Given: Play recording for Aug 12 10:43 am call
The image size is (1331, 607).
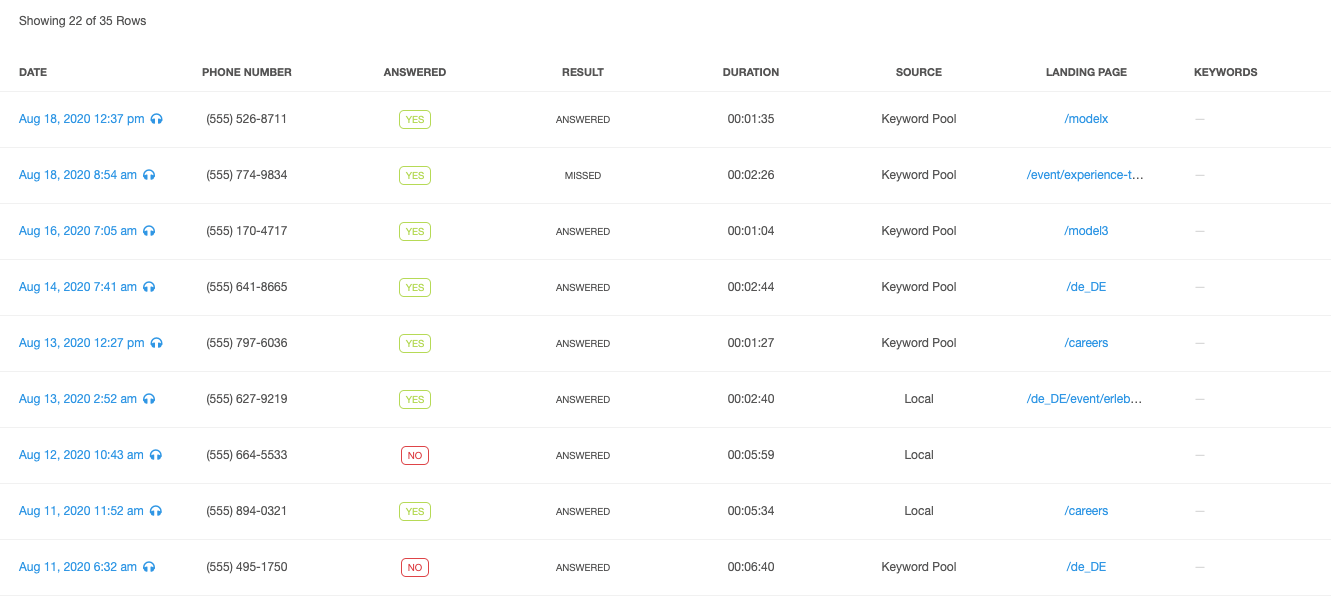Looking at the screenshot, I should pos(156,455).
